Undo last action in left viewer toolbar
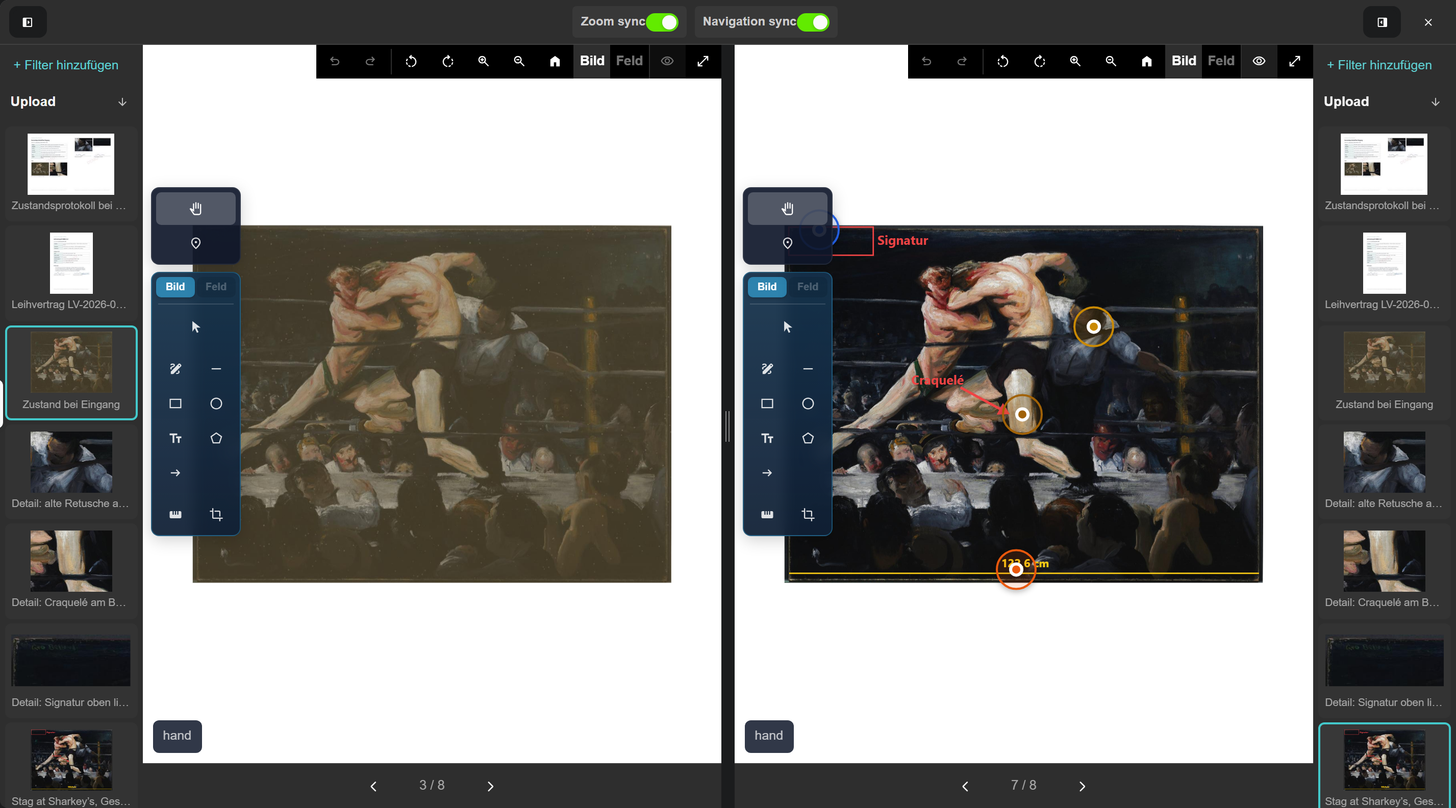 click(x=335, y=61)
